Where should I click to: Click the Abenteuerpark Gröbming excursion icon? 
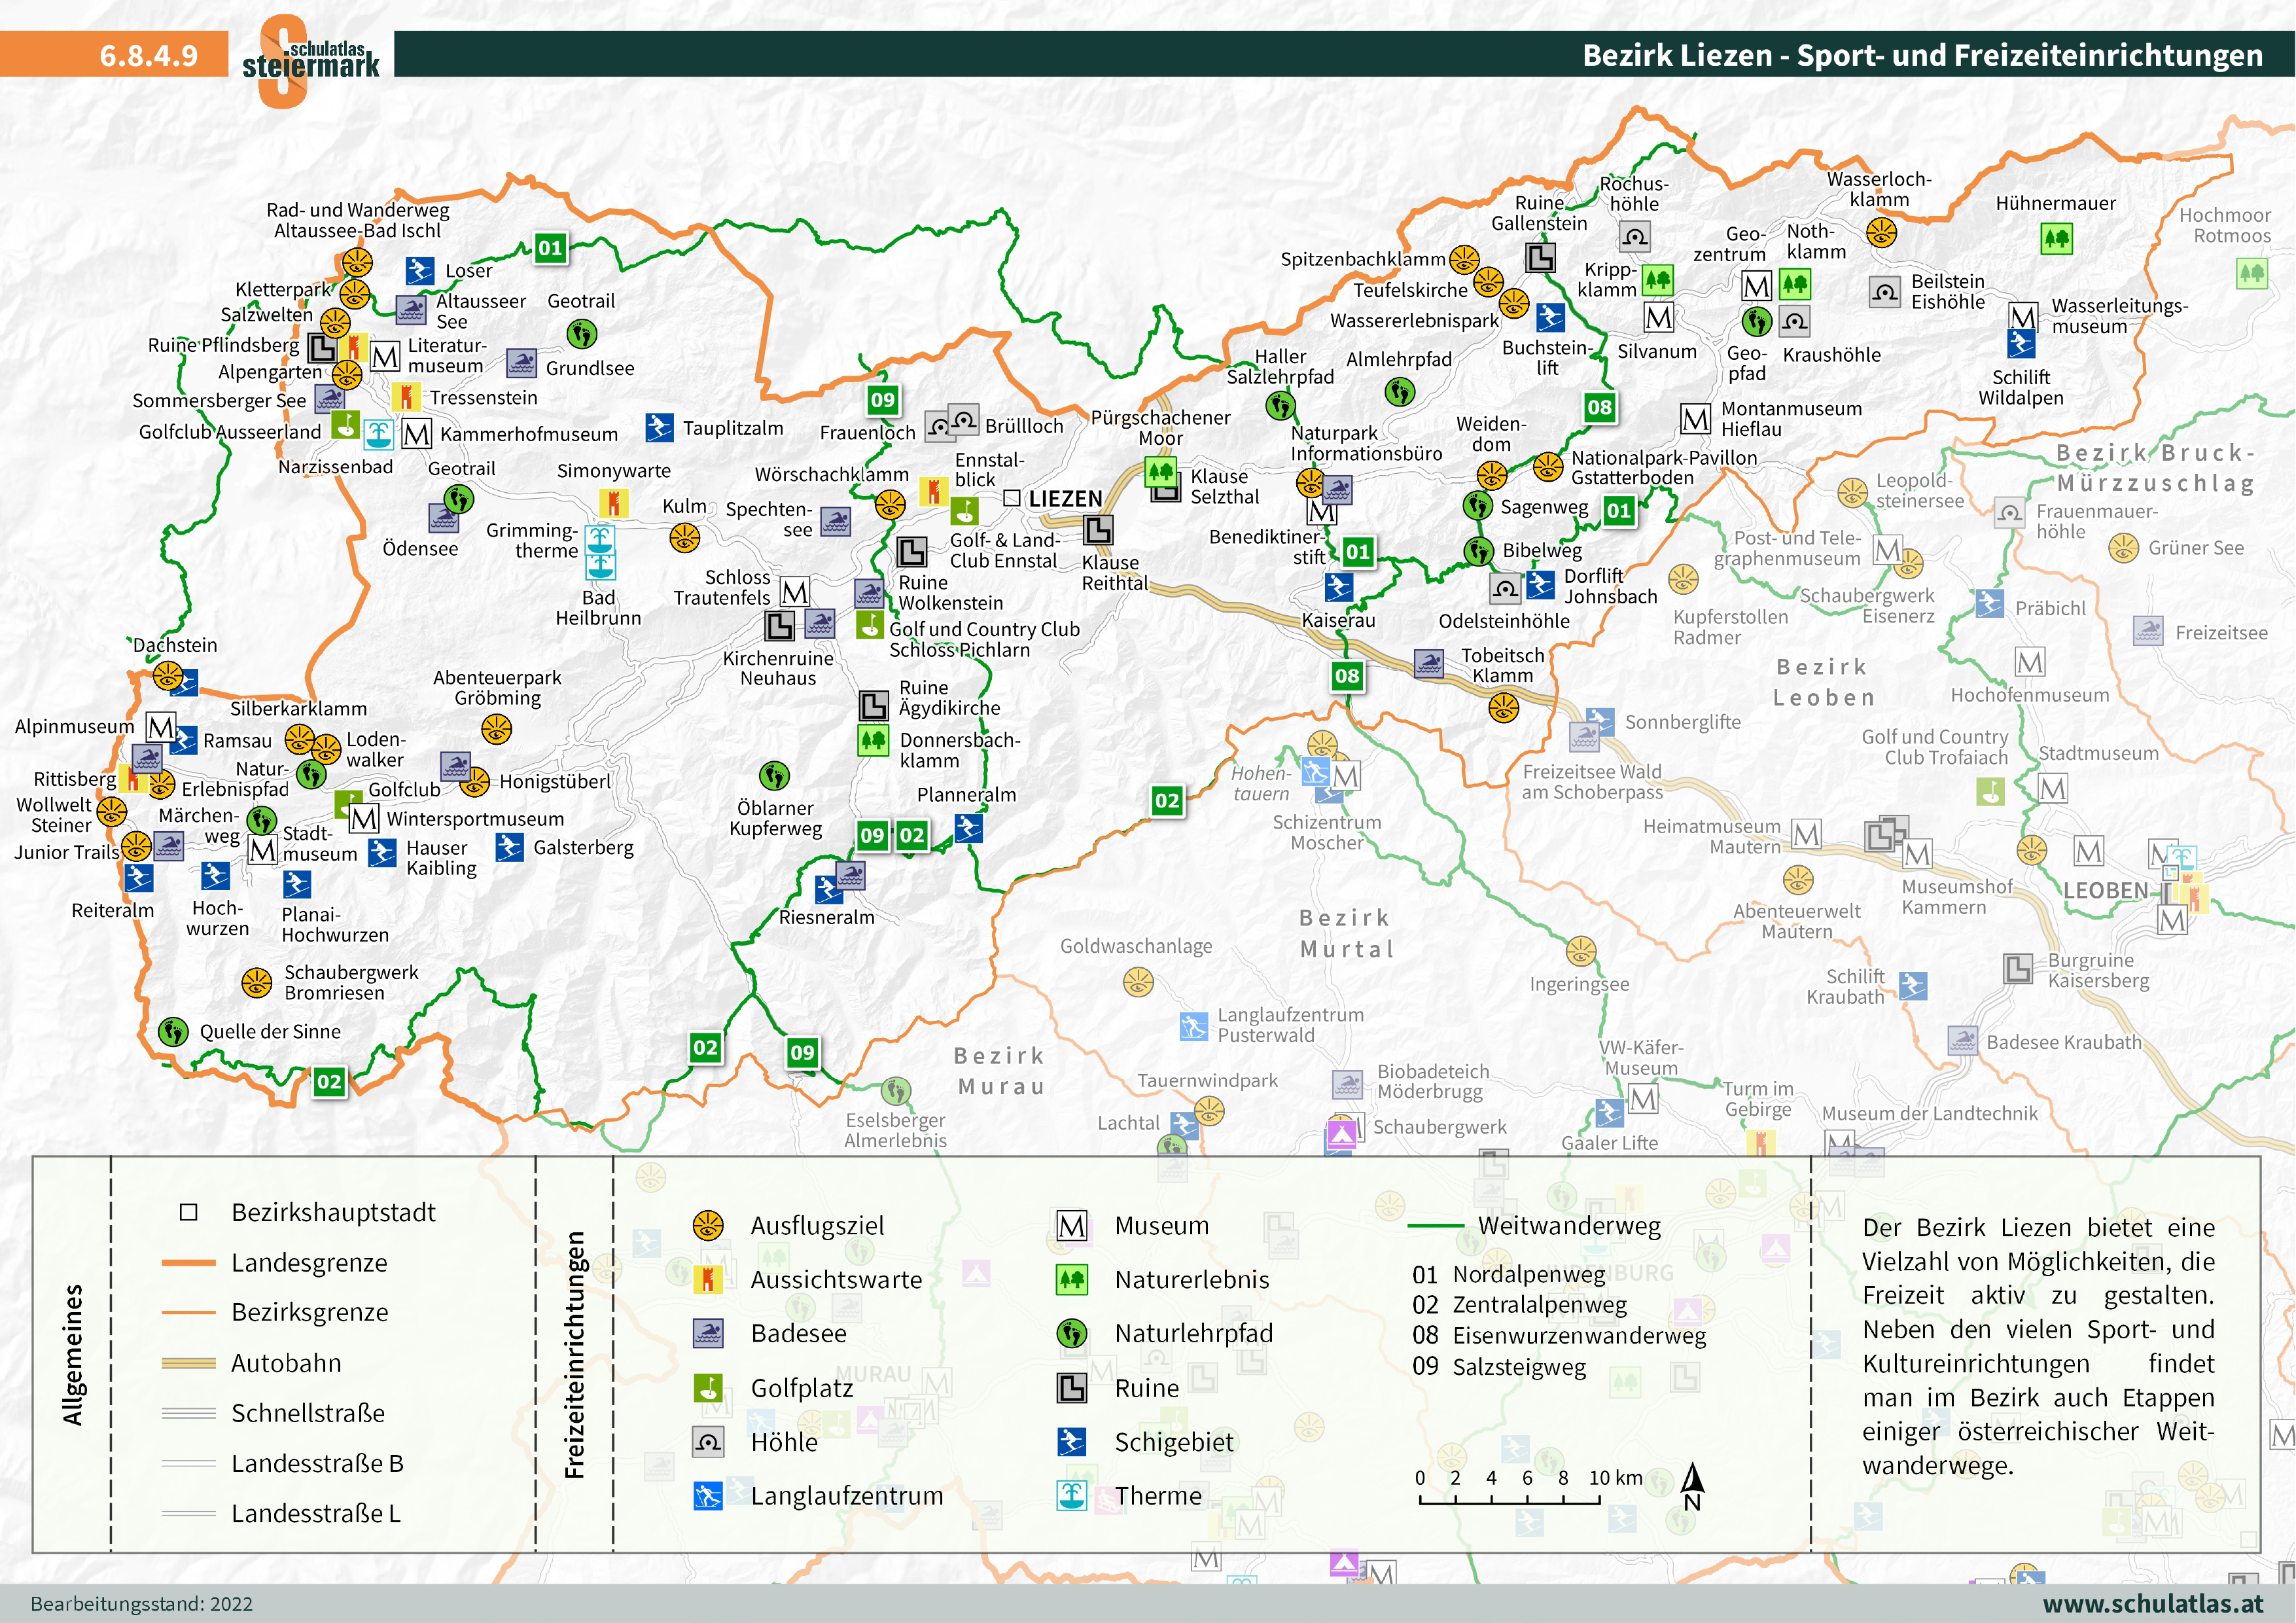(496, 729)
